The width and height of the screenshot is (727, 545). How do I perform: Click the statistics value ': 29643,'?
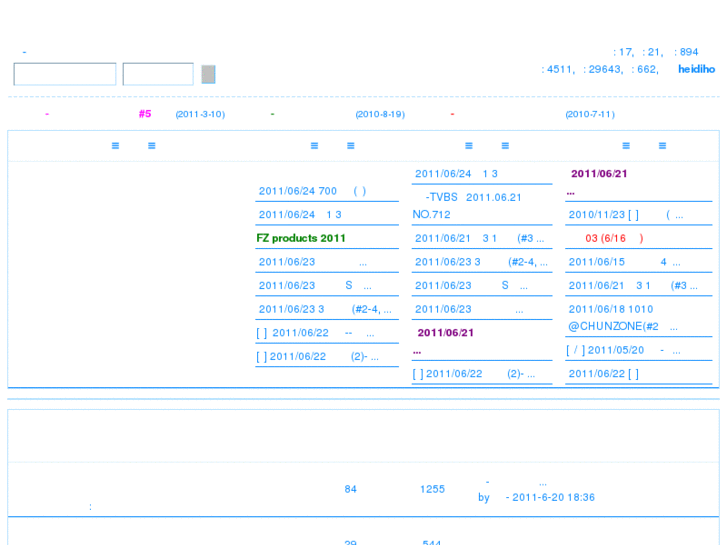603,69
